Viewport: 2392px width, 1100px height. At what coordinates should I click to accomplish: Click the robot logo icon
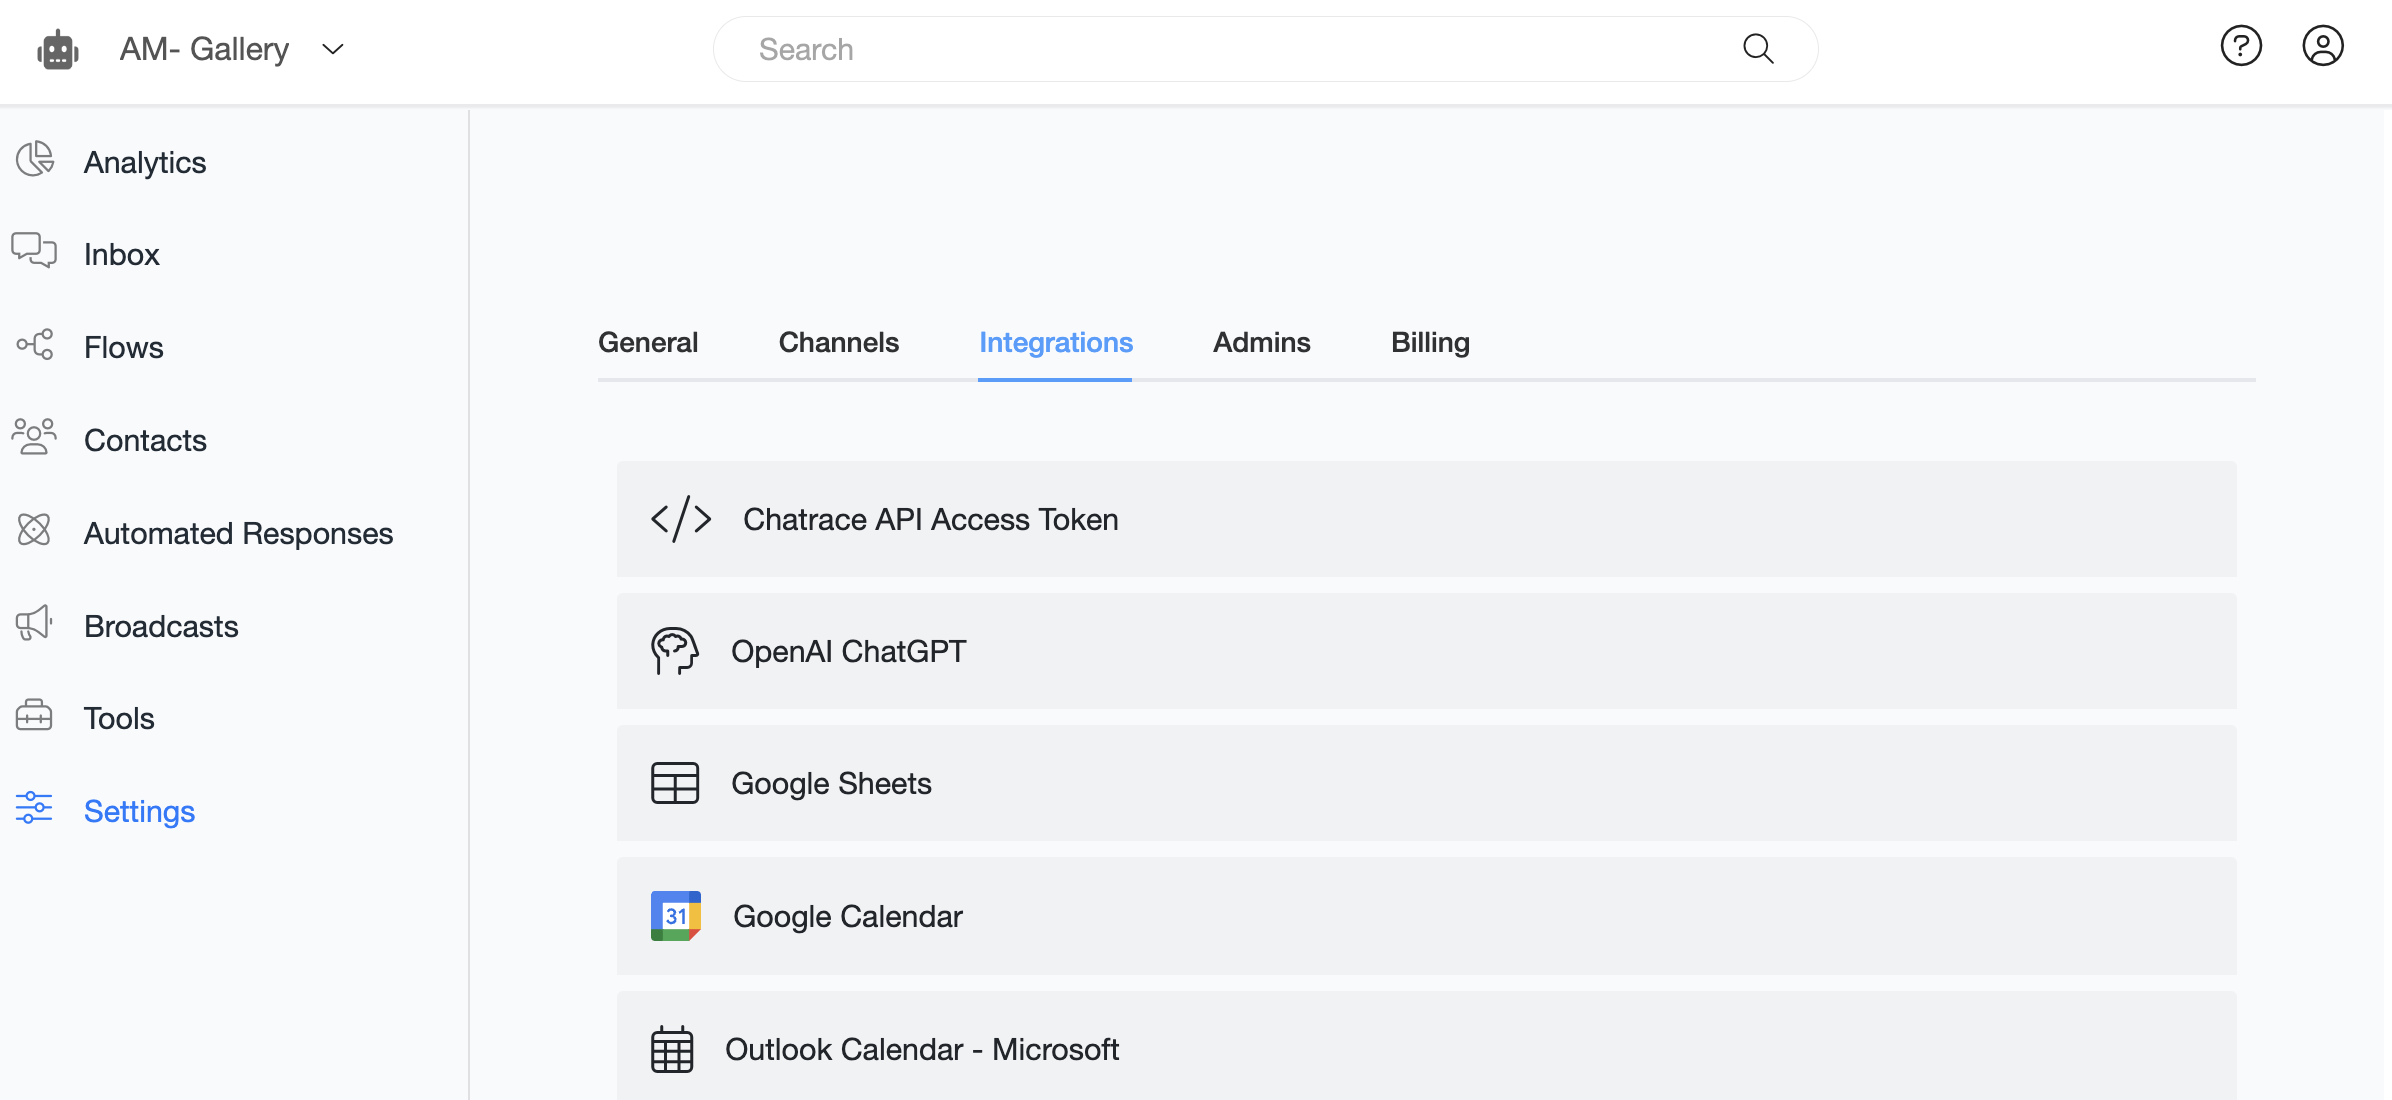pyautogui.click(x=58, y=49)
